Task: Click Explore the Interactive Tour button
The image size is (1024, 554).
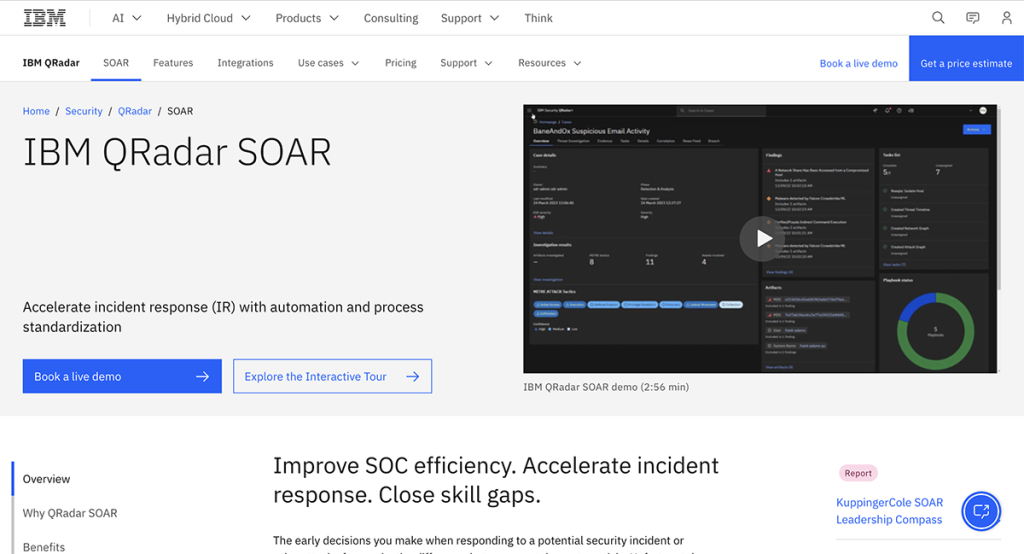Action: pyautogui.click(x=332, y=376)
